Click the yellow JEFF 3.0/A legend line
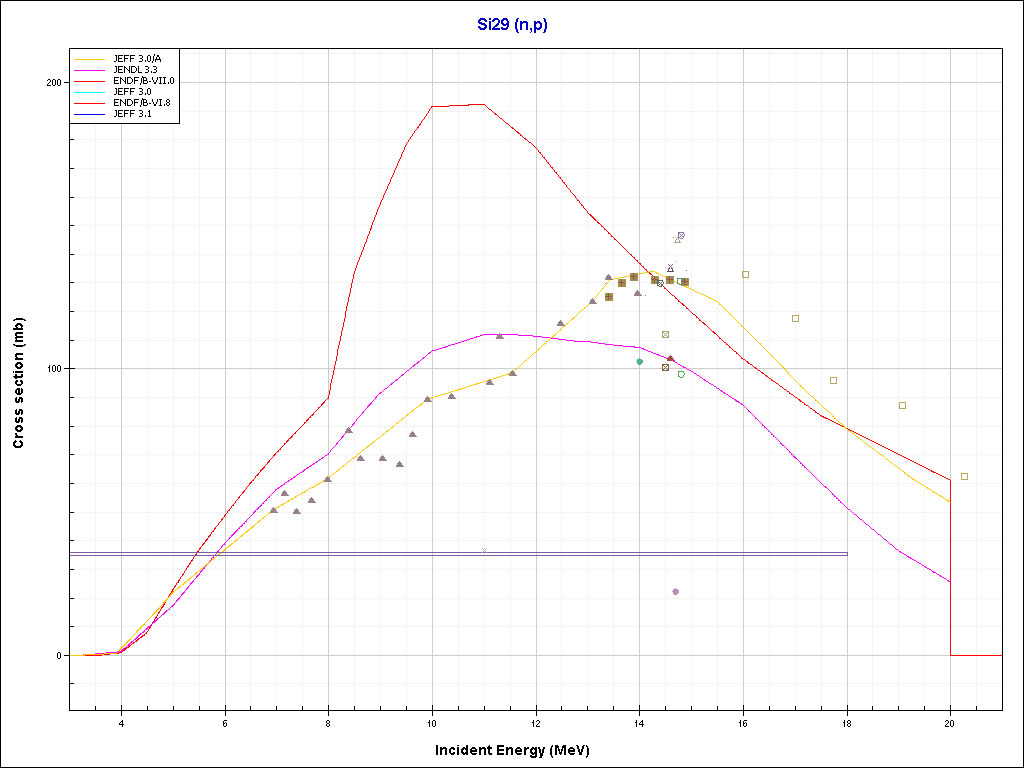 90,59
